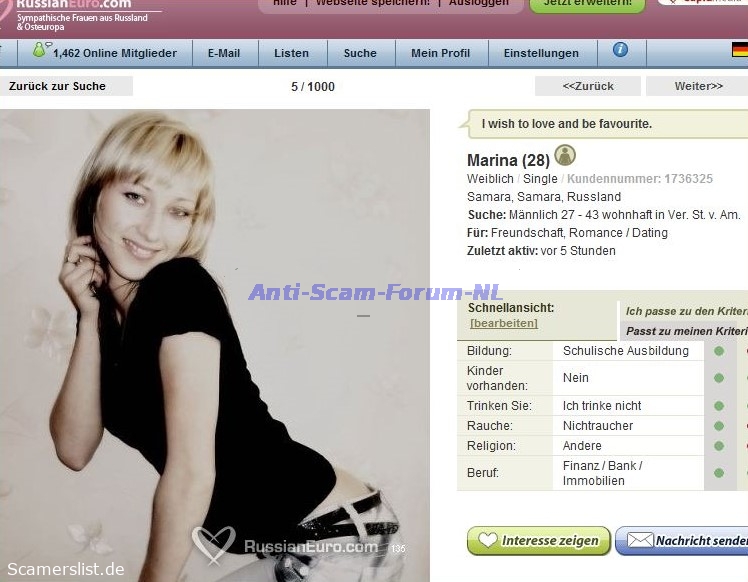This screenshot has width=748, height=582.
Task: Open the Listen menu
Action: (x=291, y=53)
